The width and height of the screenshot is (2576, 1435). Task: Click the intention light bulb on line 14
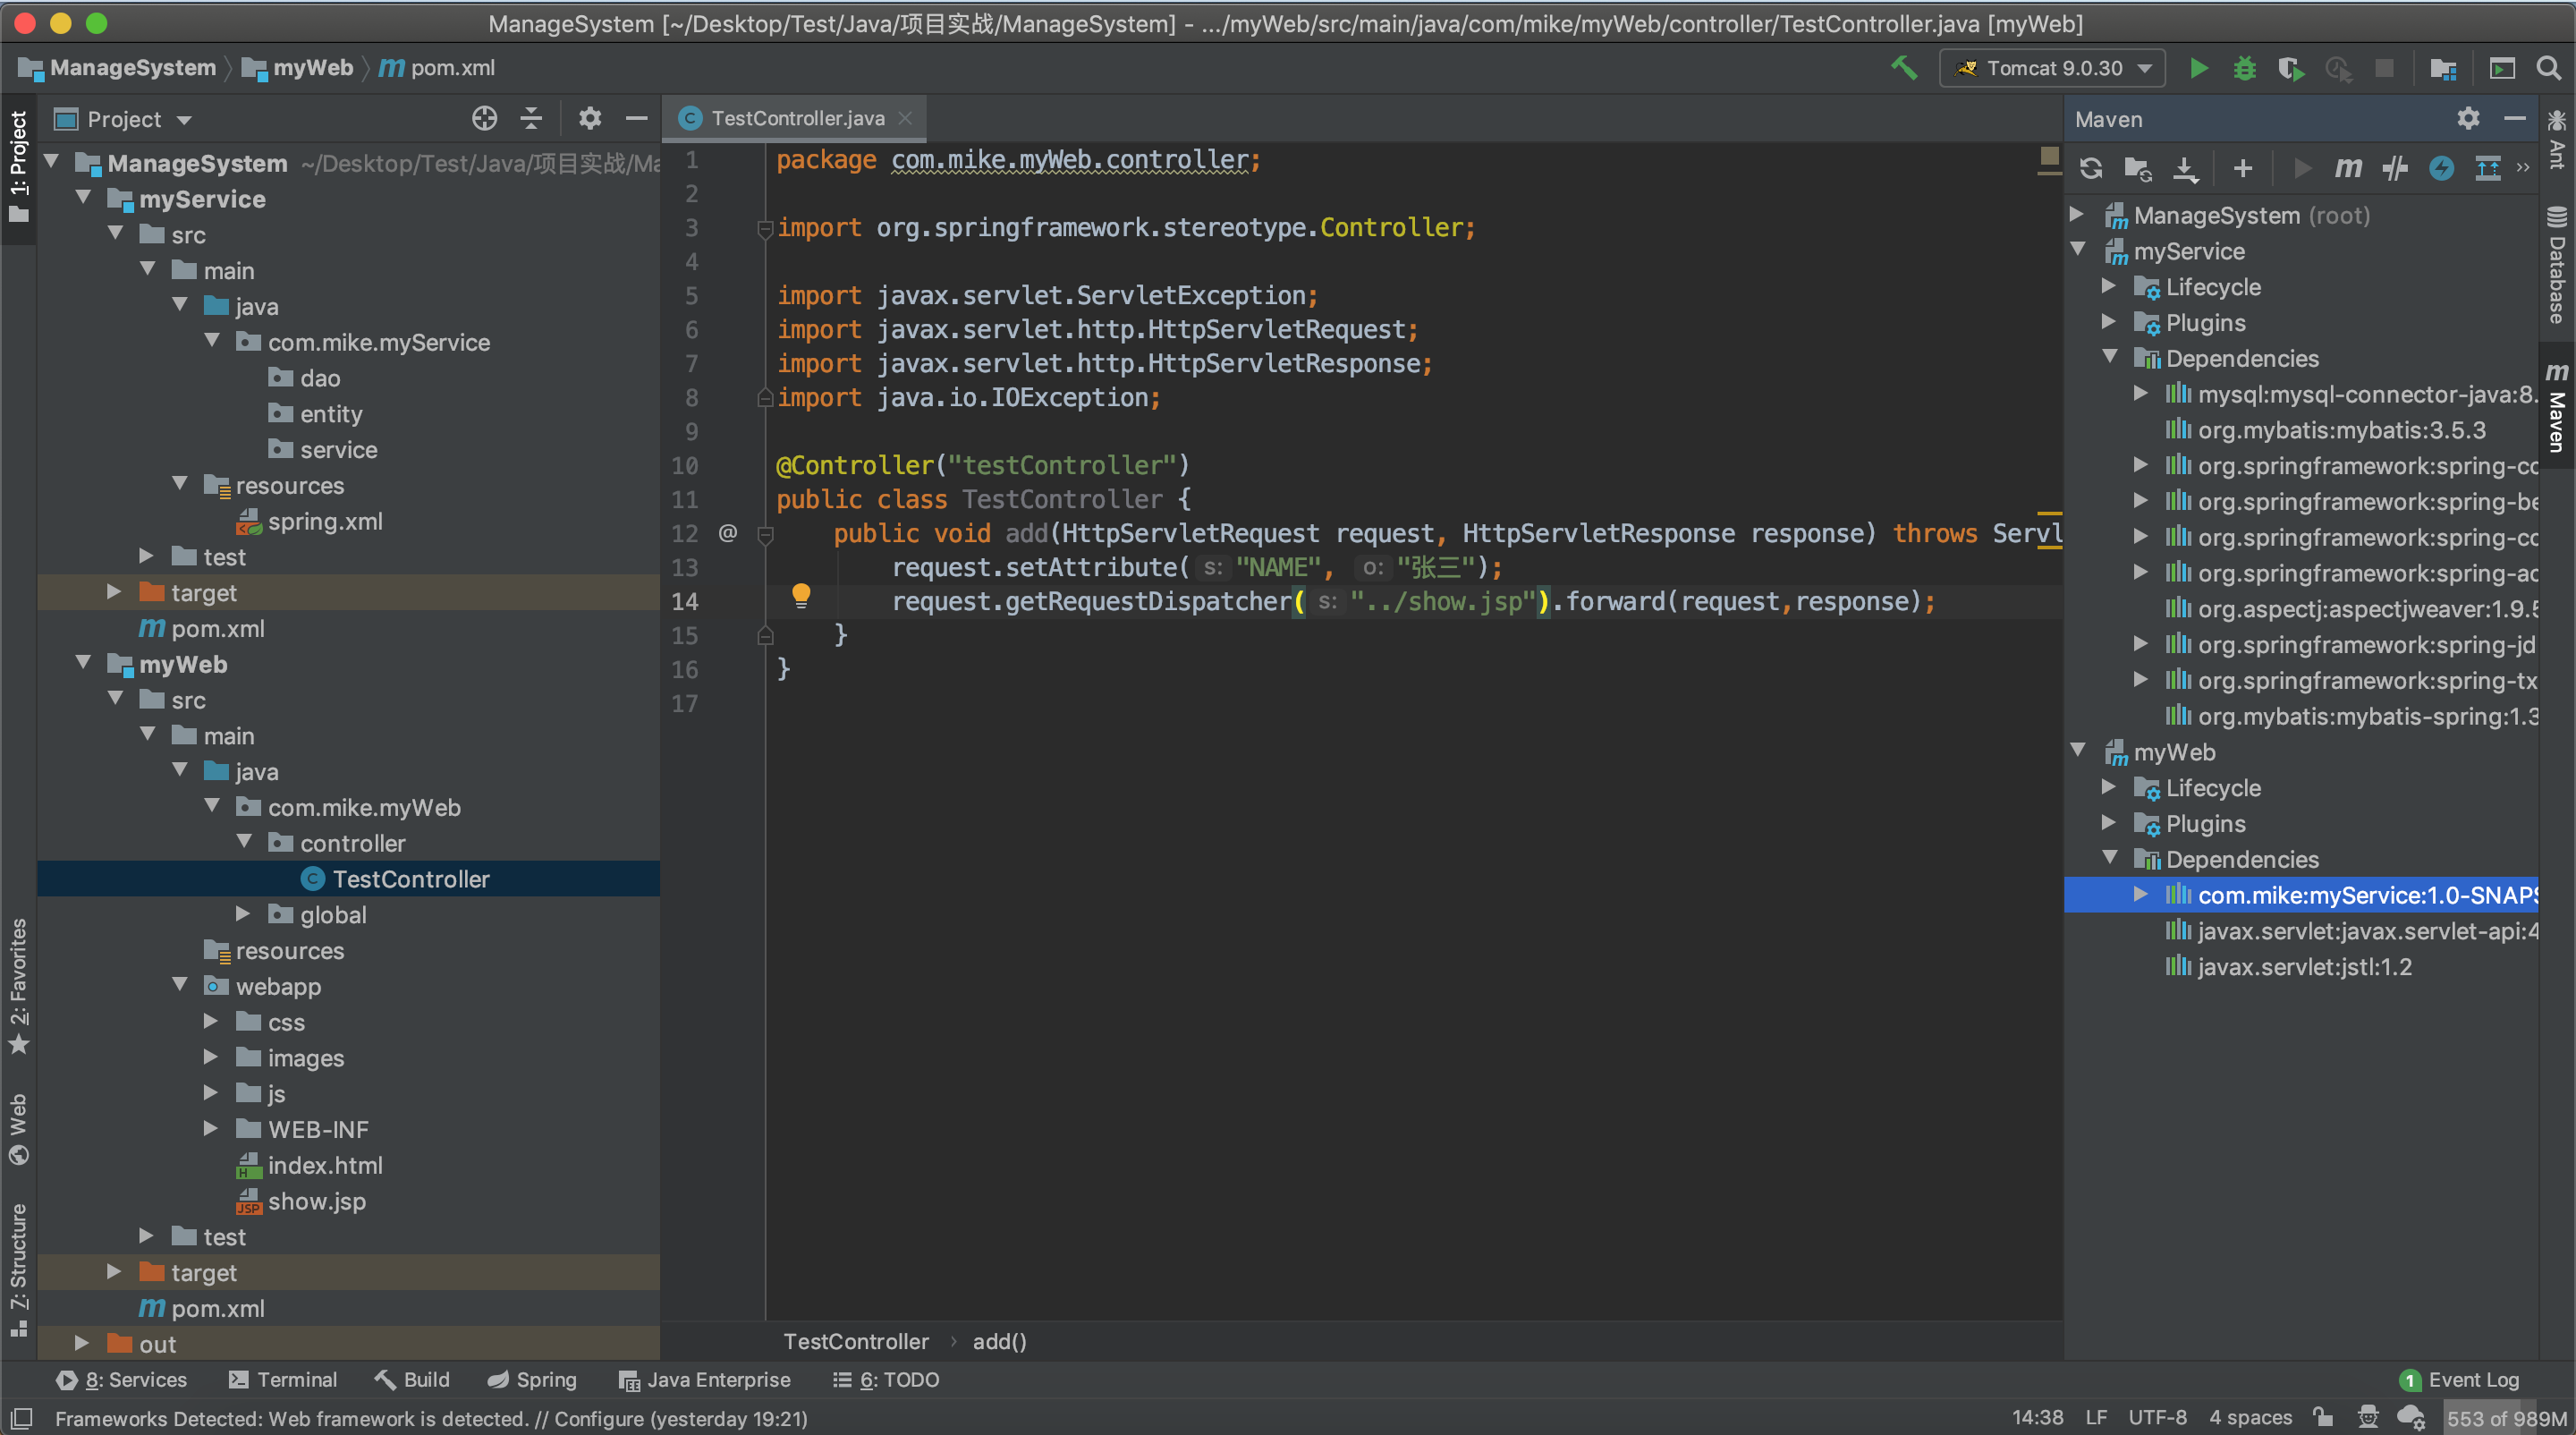(801, 596)
